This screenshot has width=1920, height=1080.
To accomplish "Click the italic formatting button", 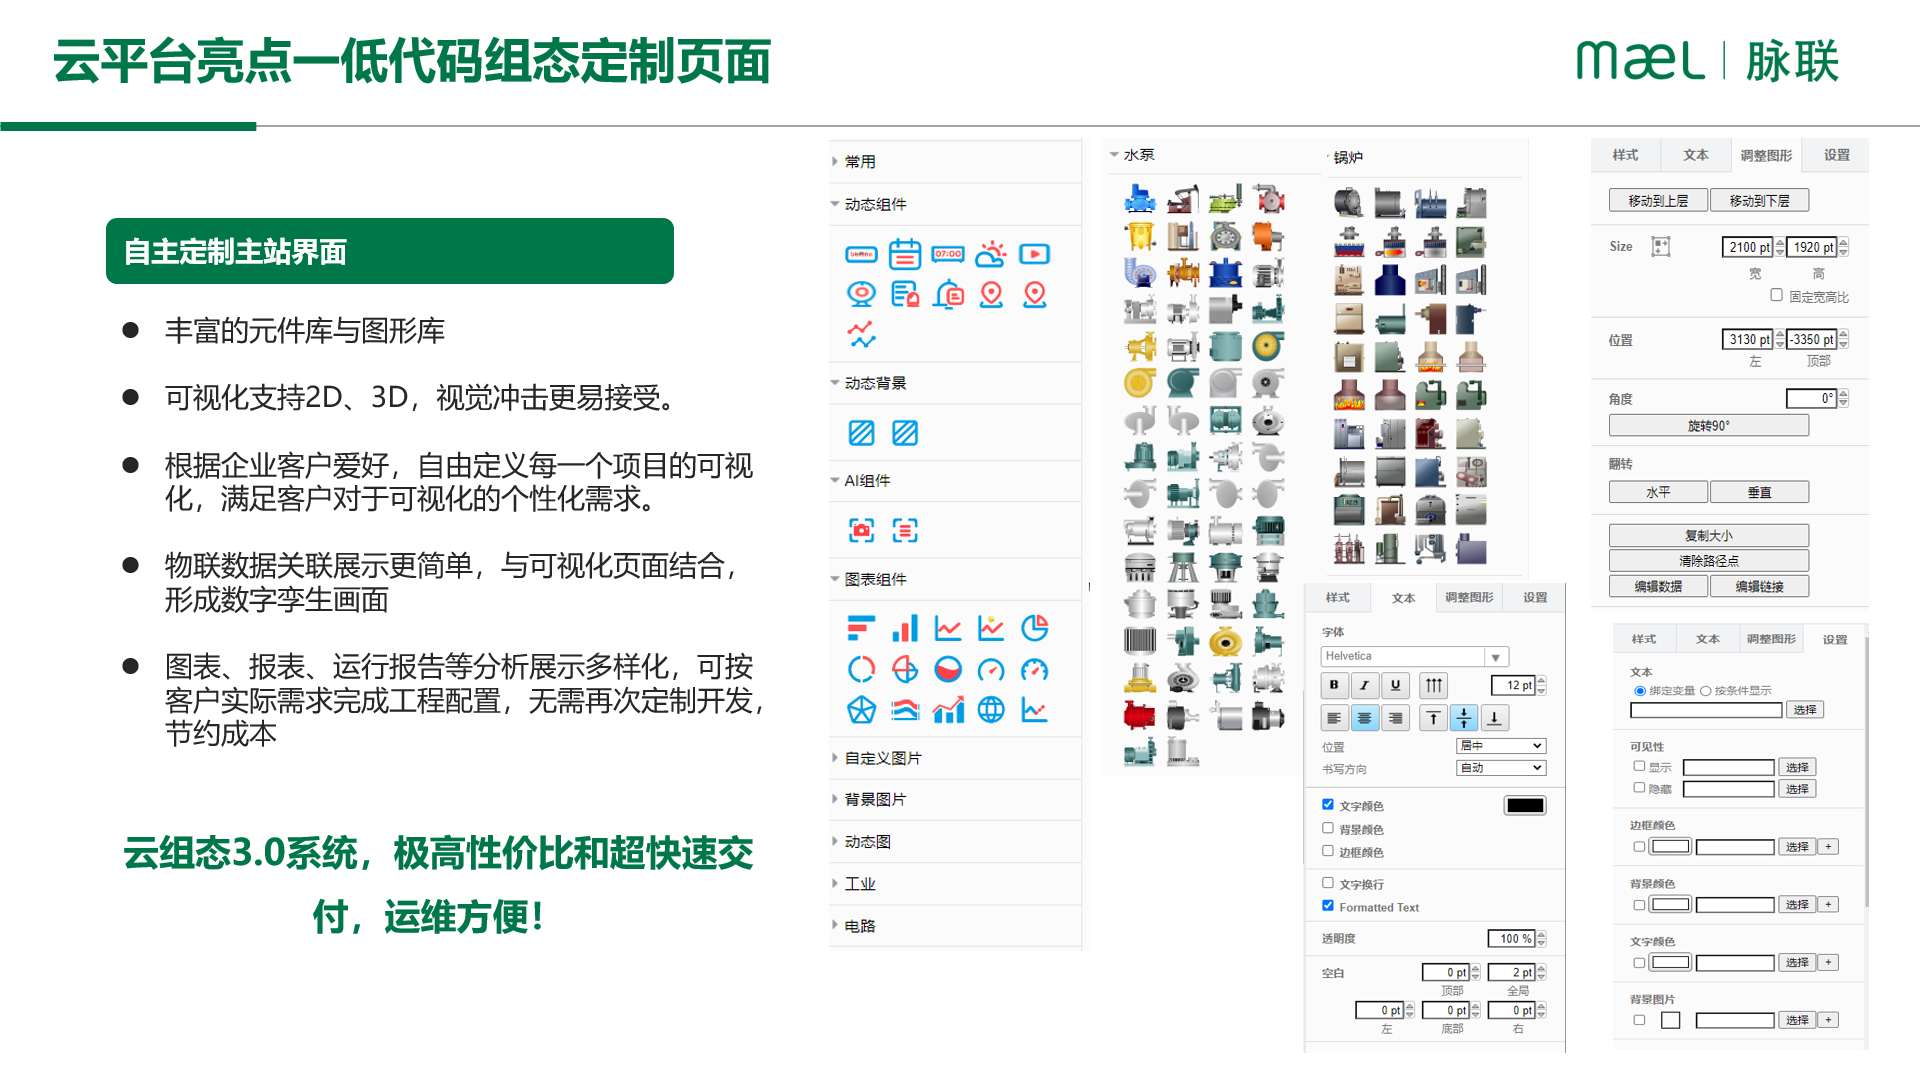I will [1364, 685].
